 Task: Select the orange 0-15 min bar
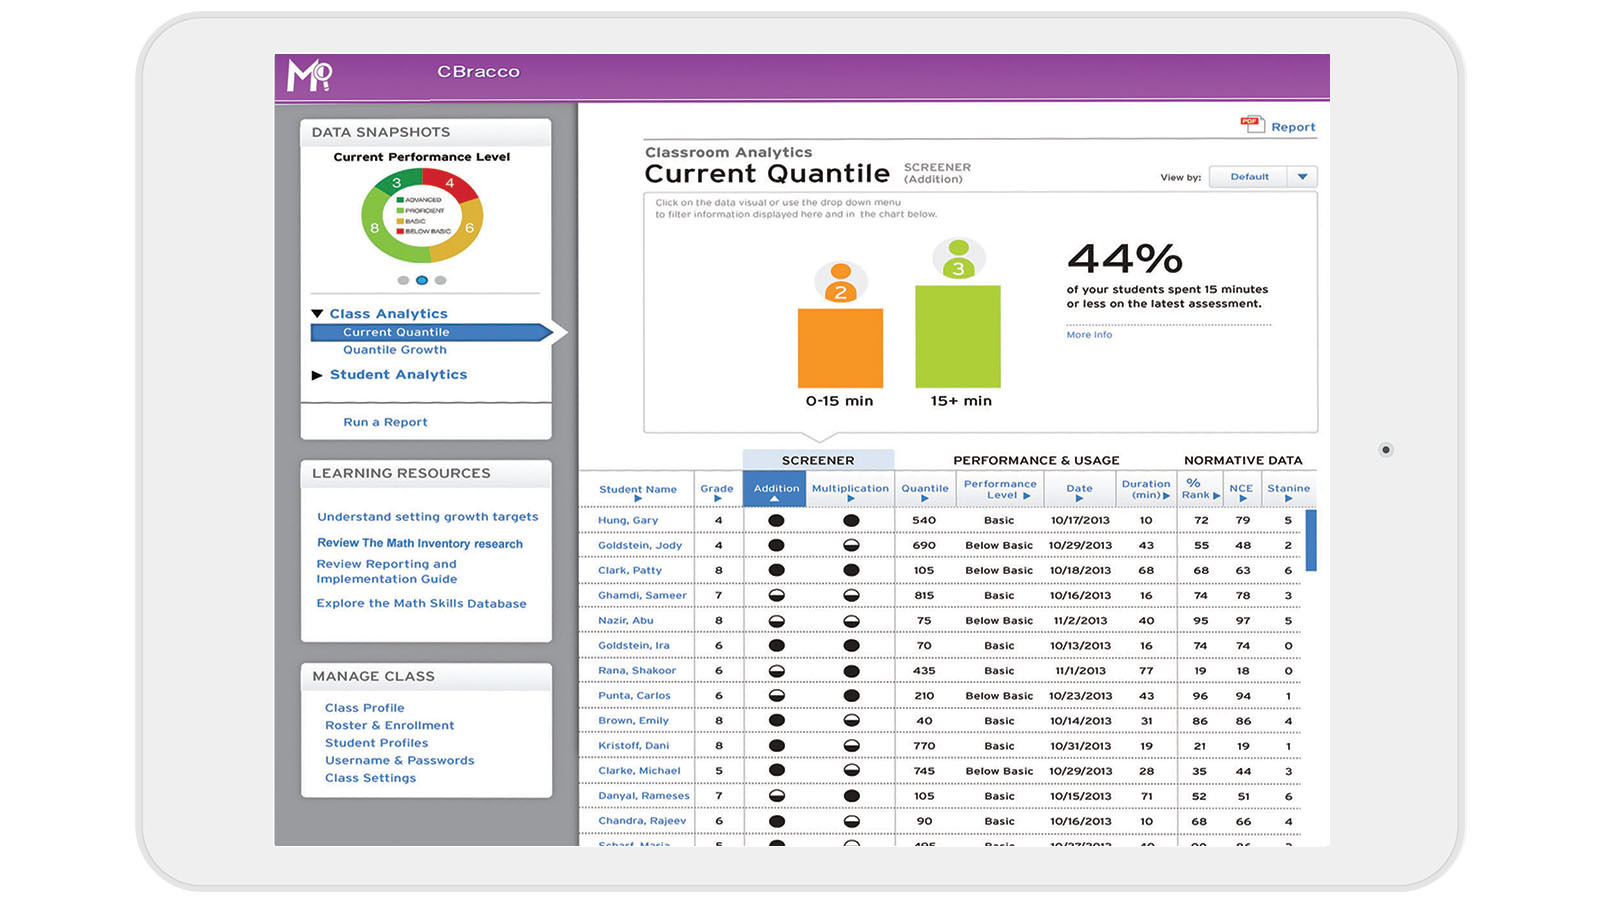[841, 350]
